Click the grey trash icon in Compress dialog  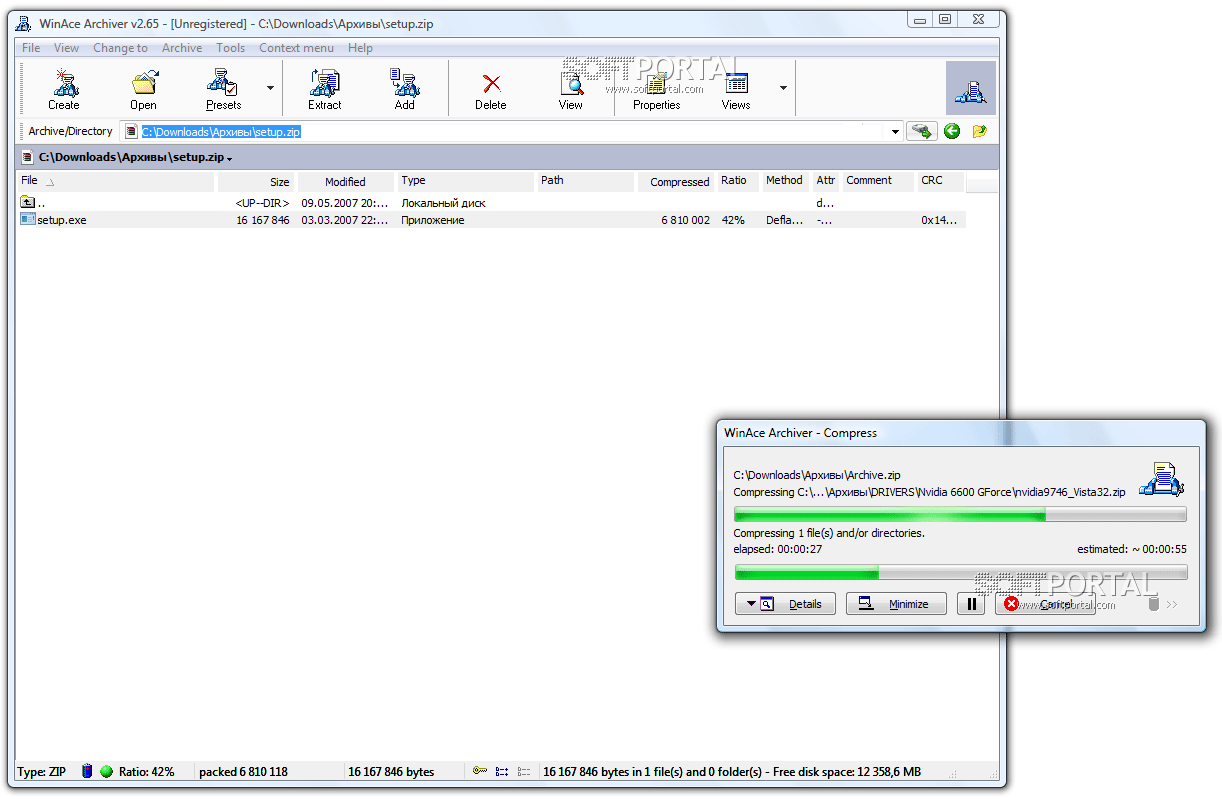(1153, 604)
